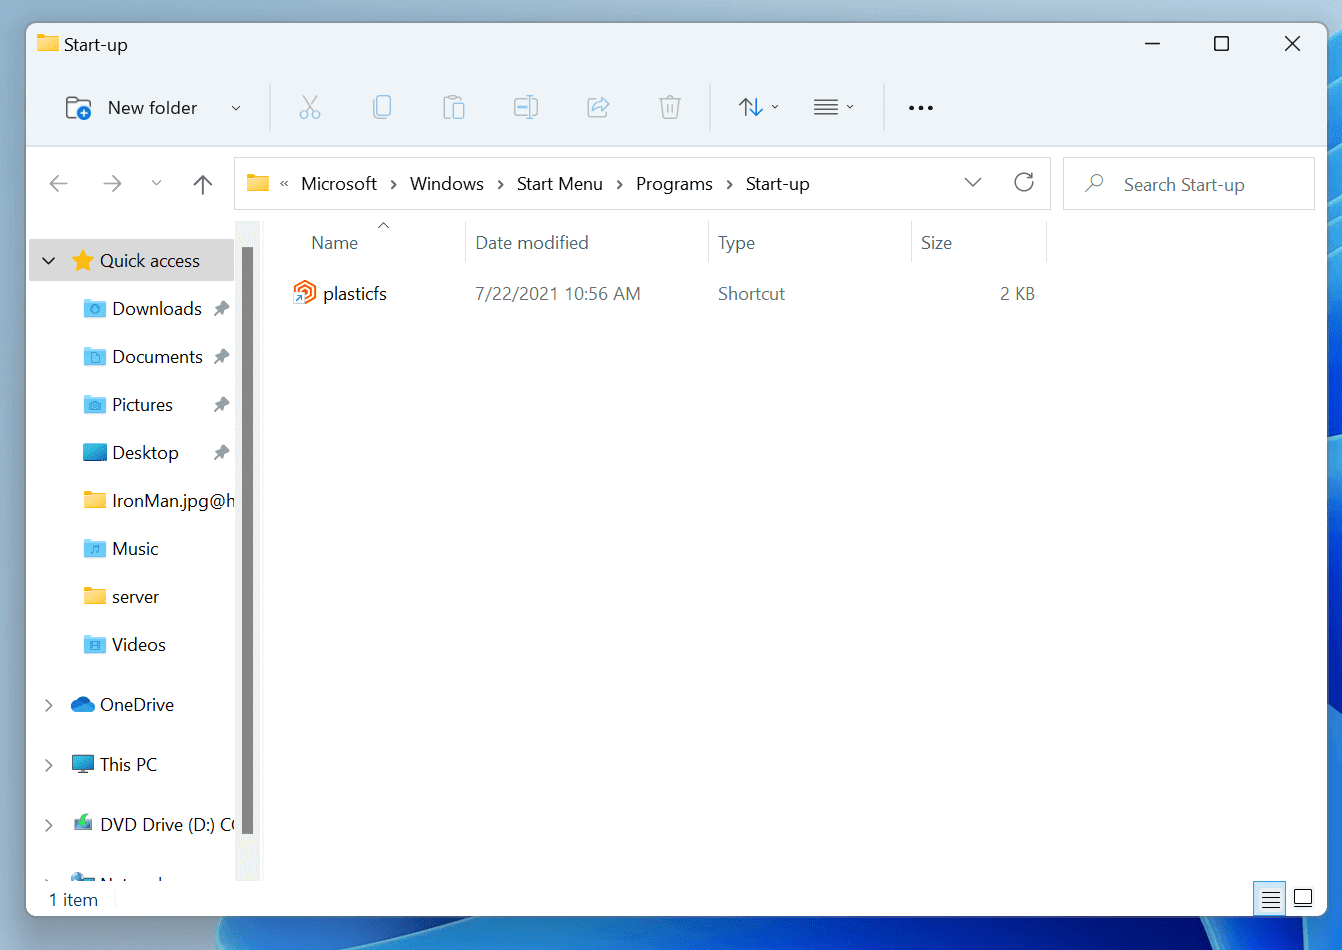Open the Layout and view options
The image size is (1342, 950).
[834, 107]
